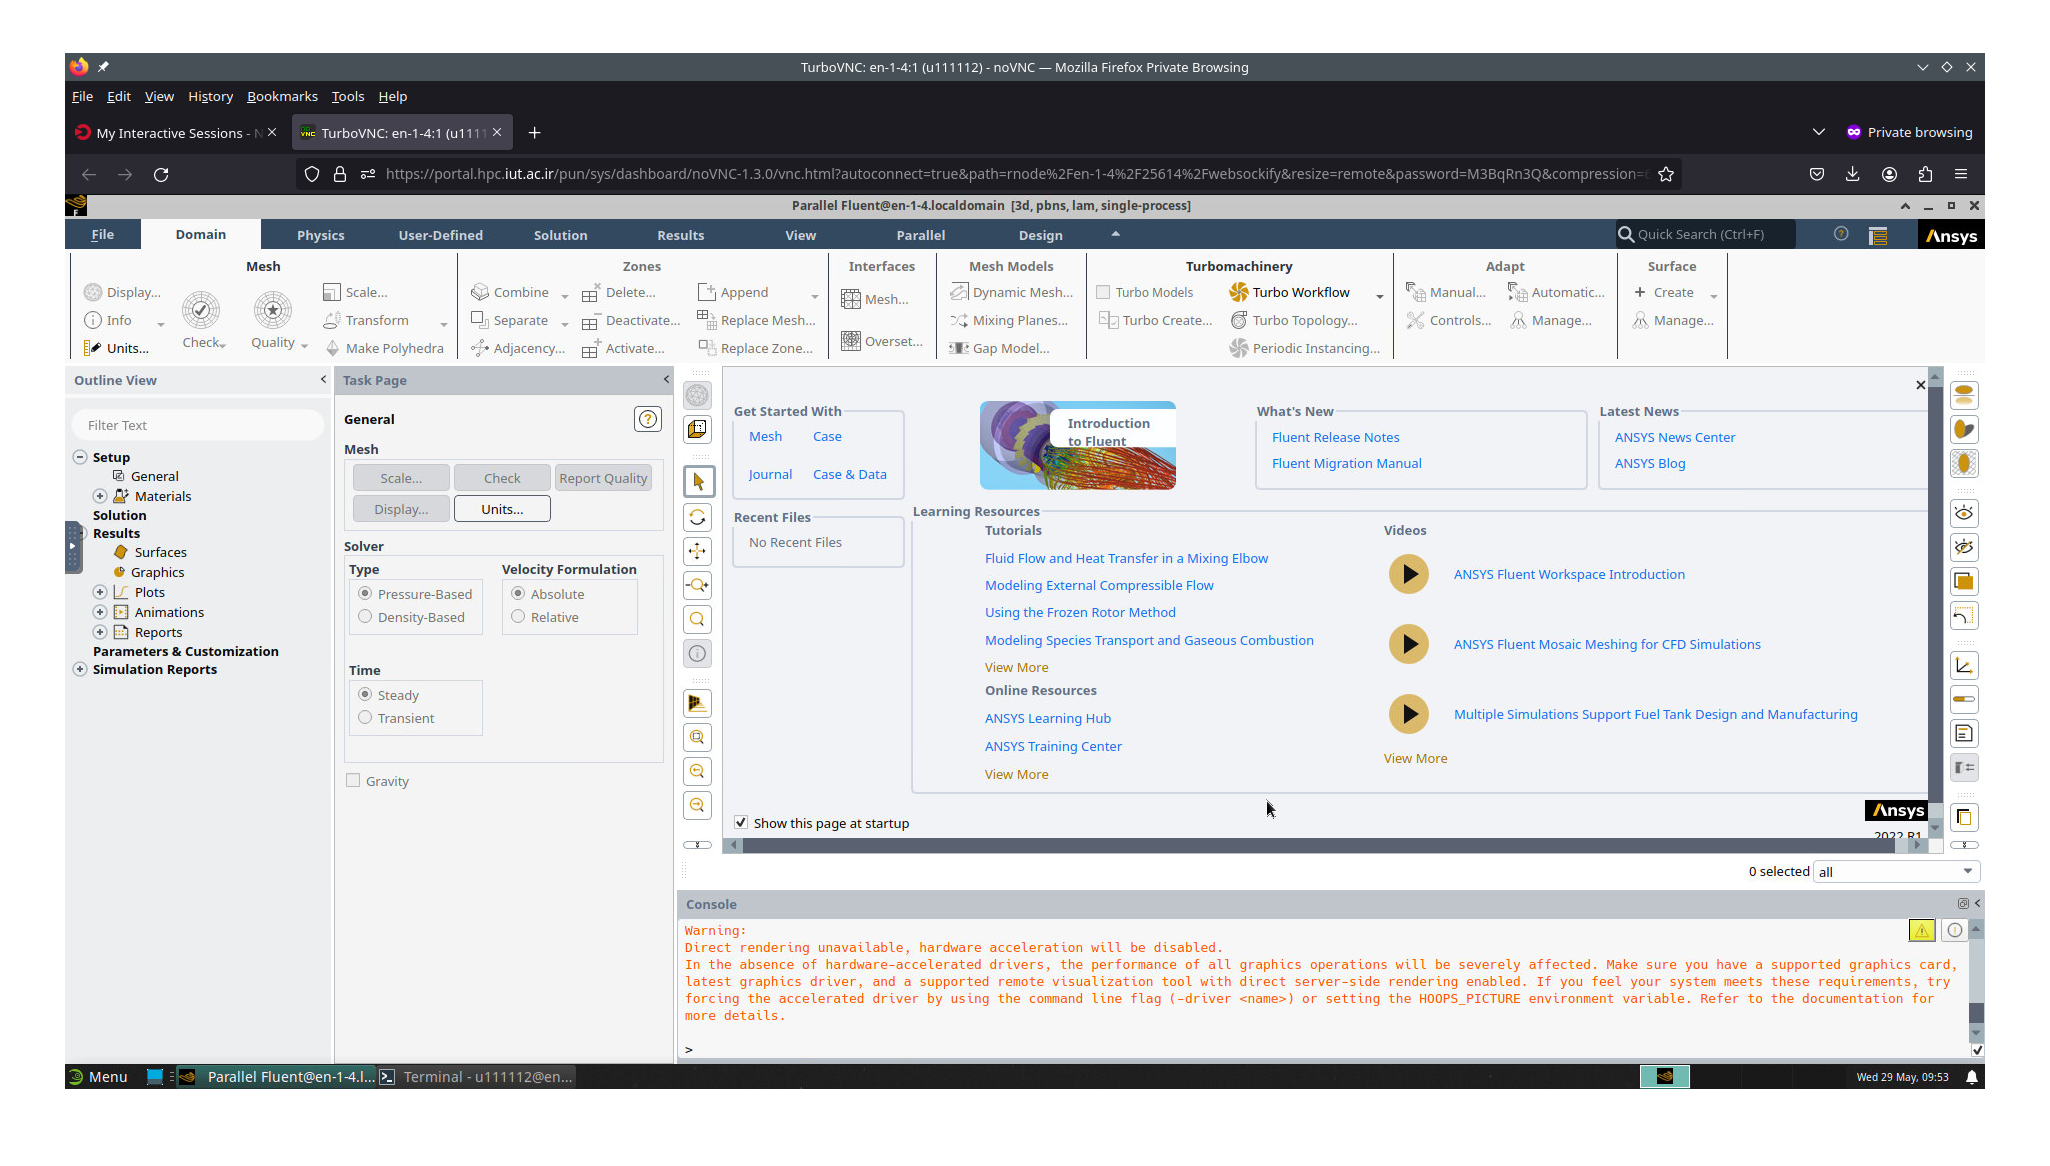The height and width of the screenshot is (1166, 2050).
Task: Click the Turbo Workflow icon
Action: [1239, 292]
